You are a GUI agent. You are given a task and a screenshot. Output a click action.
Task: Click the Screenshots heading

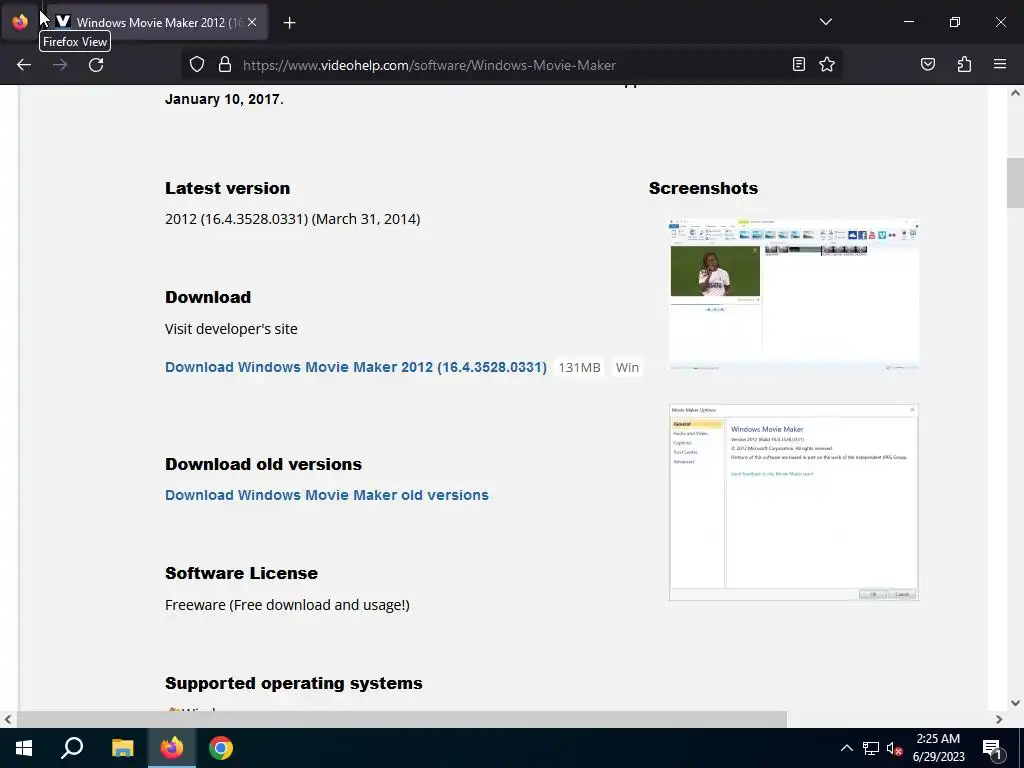[x=703, y=188]
